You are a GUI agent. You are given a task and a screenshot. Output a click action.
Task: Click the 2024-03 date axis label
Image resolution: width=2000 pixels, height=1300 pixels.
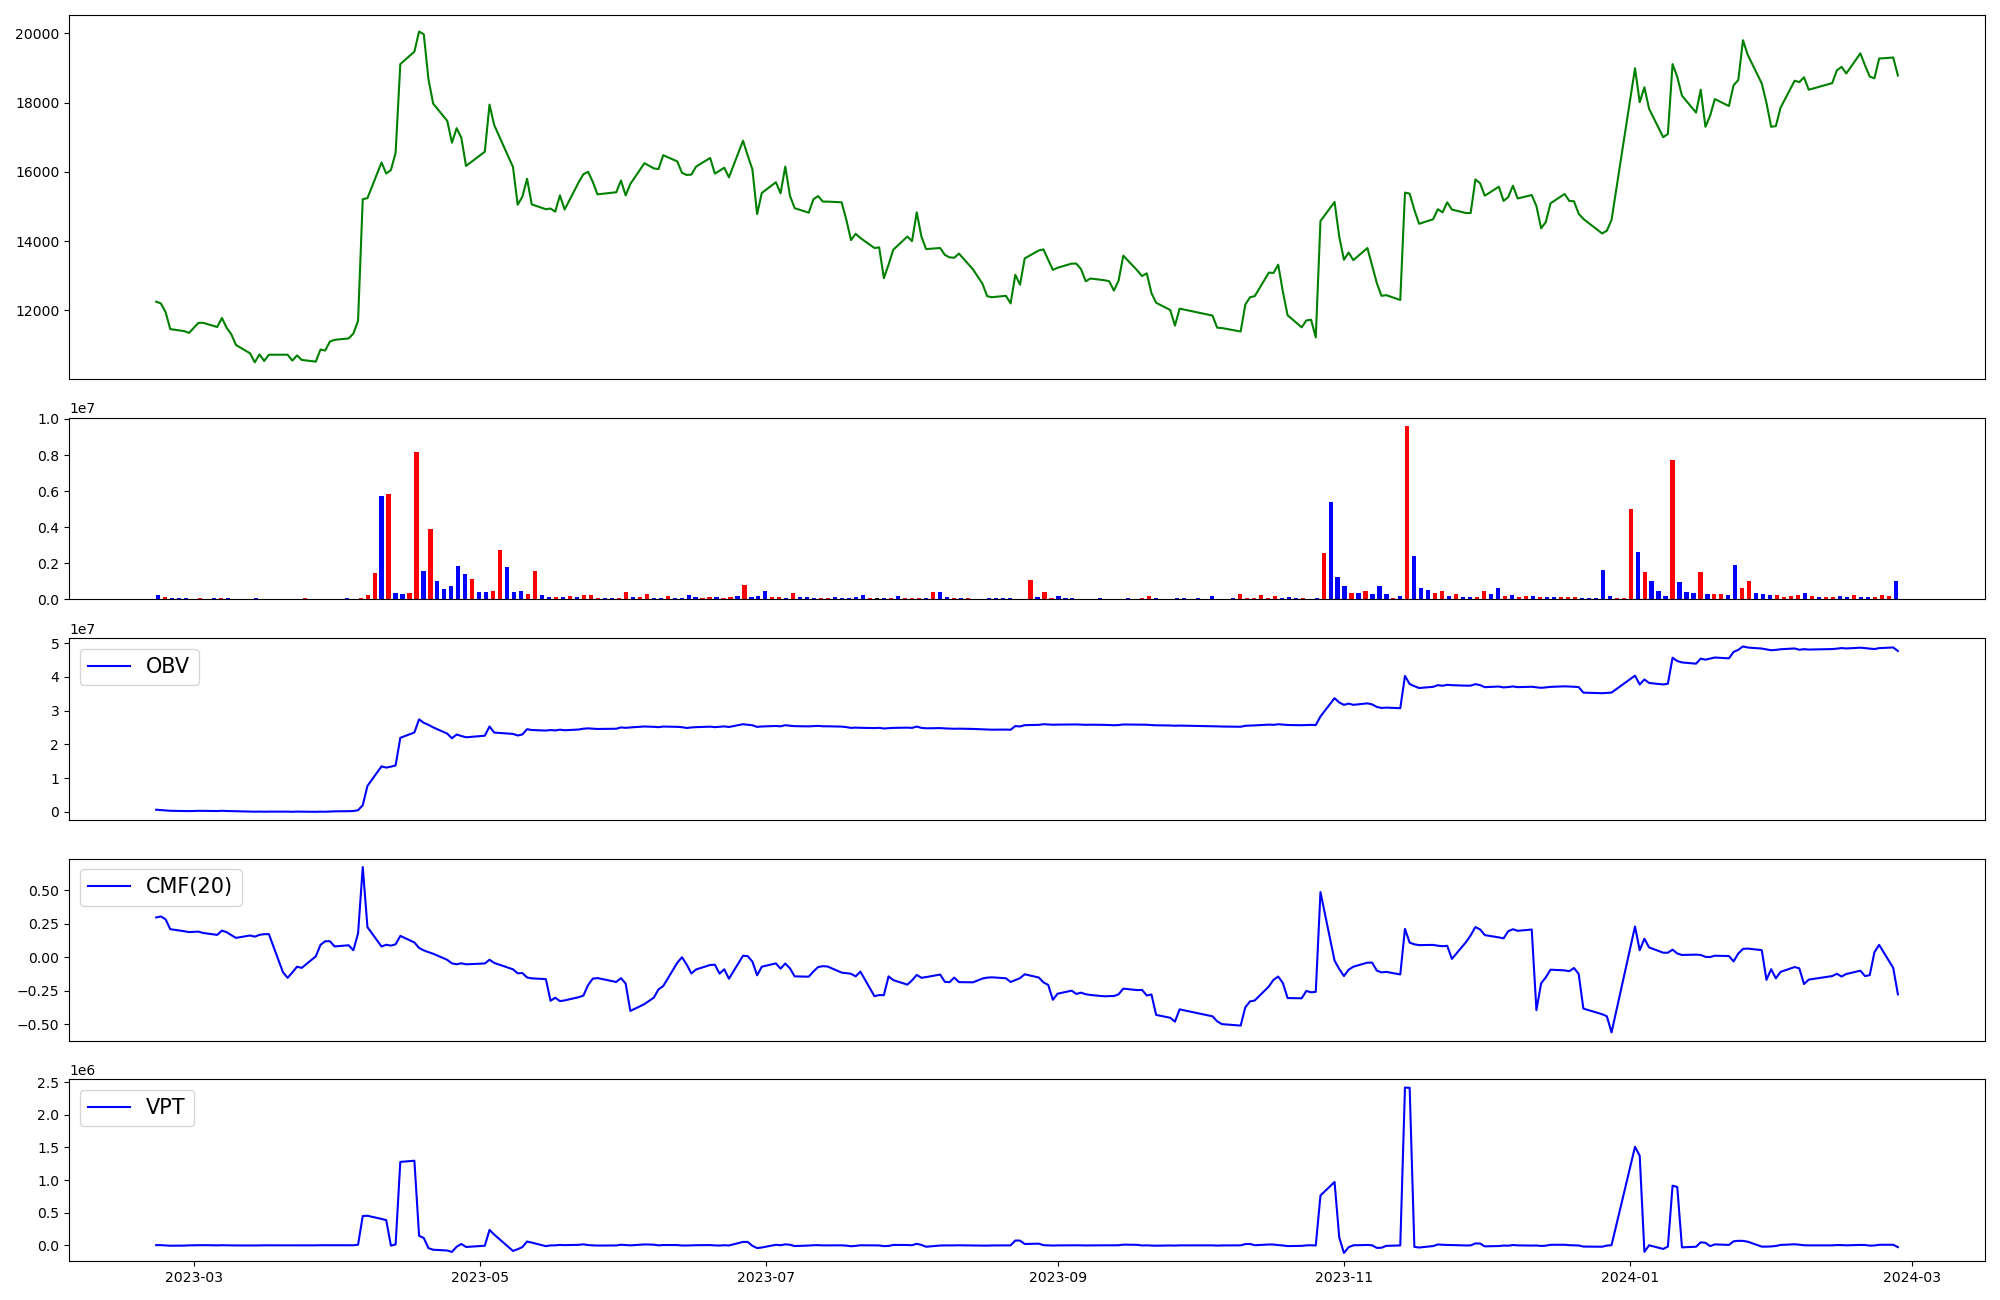tap(1912, 1277)
